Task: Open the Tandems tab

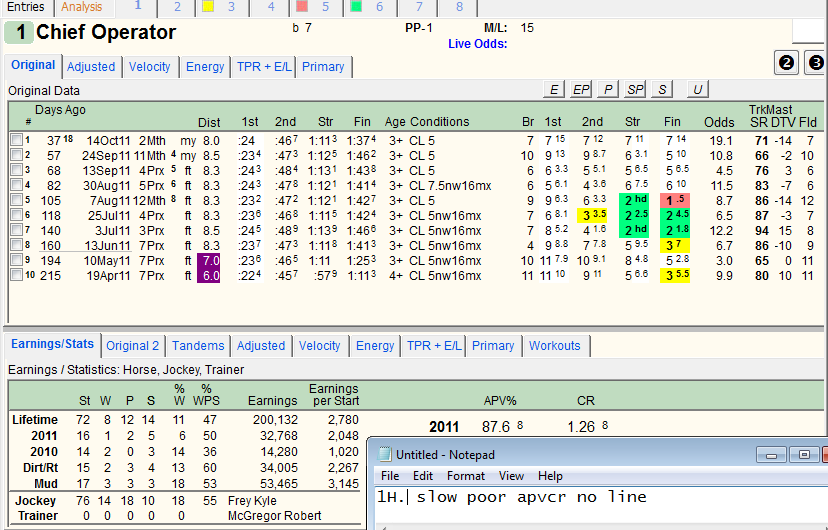Action: (x=198, y=346)
